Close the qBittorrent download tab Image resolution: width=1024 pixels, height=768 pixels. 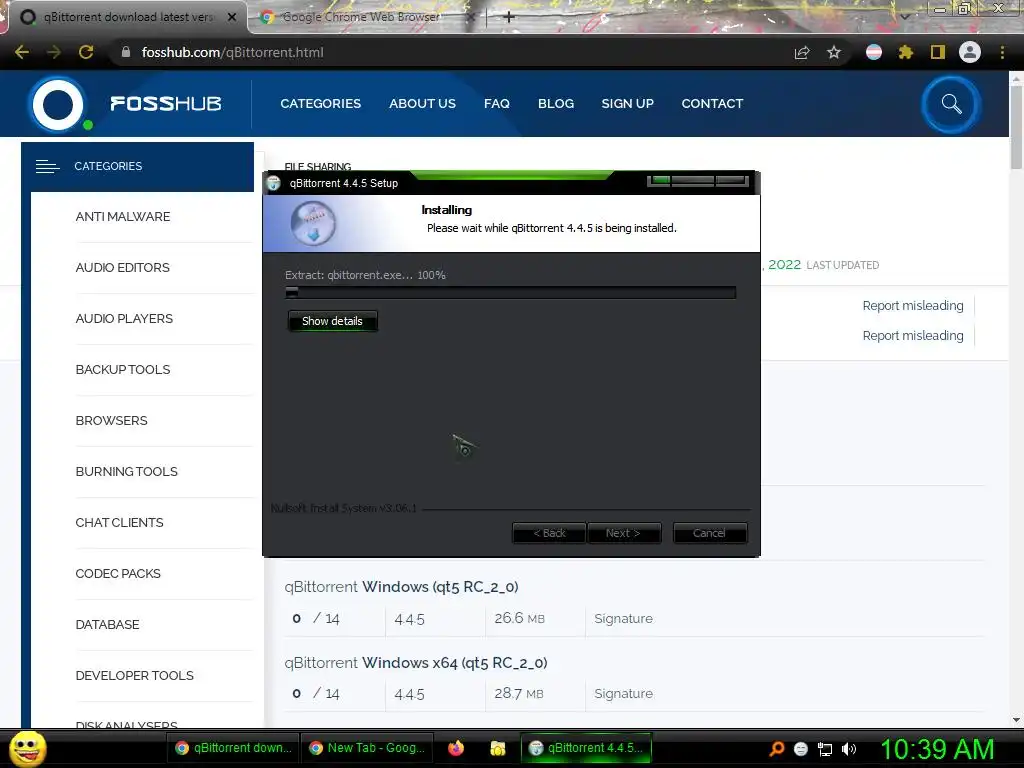click(x=232, y=17)
